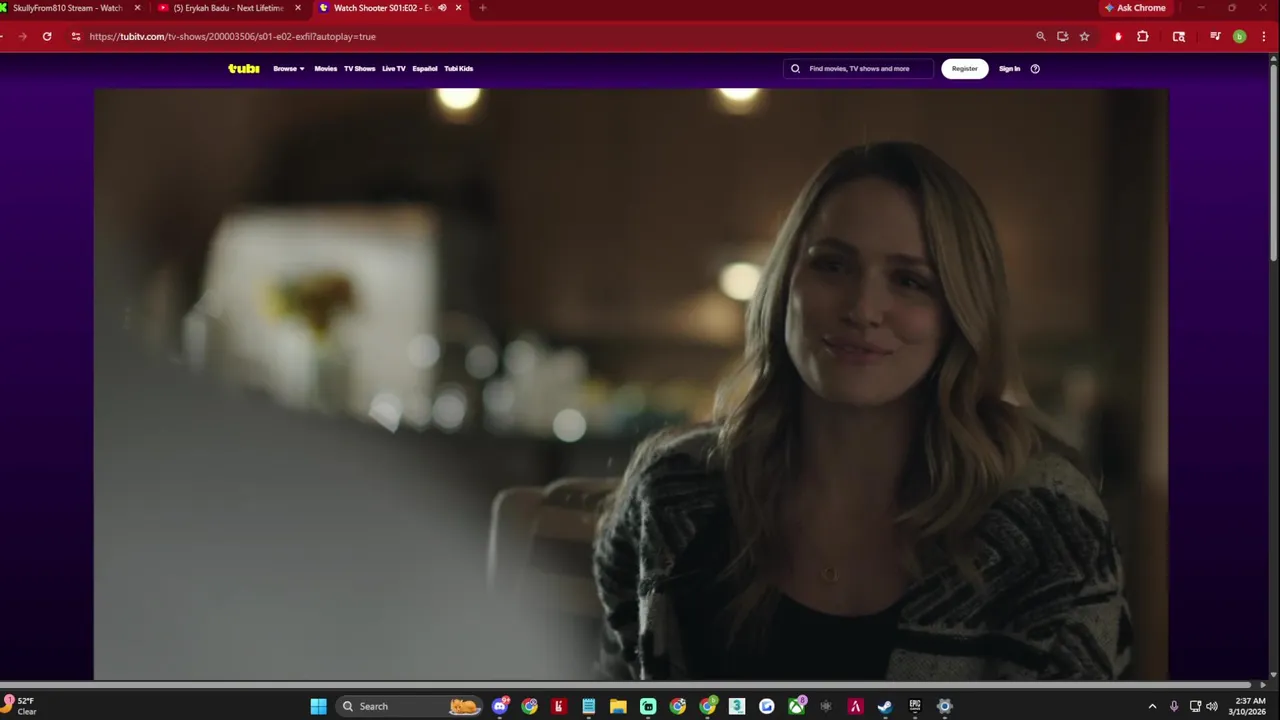View site information icon in address bar
The height and width of the screenshot is (720, 1280).
point(76,37)
